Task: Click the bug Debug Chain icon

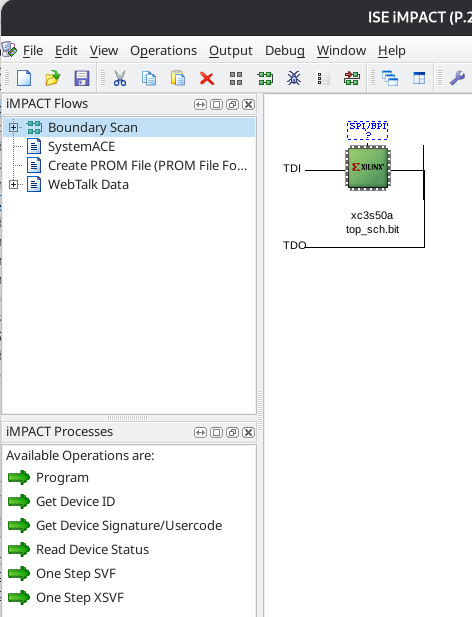Action: coord(294,78)
